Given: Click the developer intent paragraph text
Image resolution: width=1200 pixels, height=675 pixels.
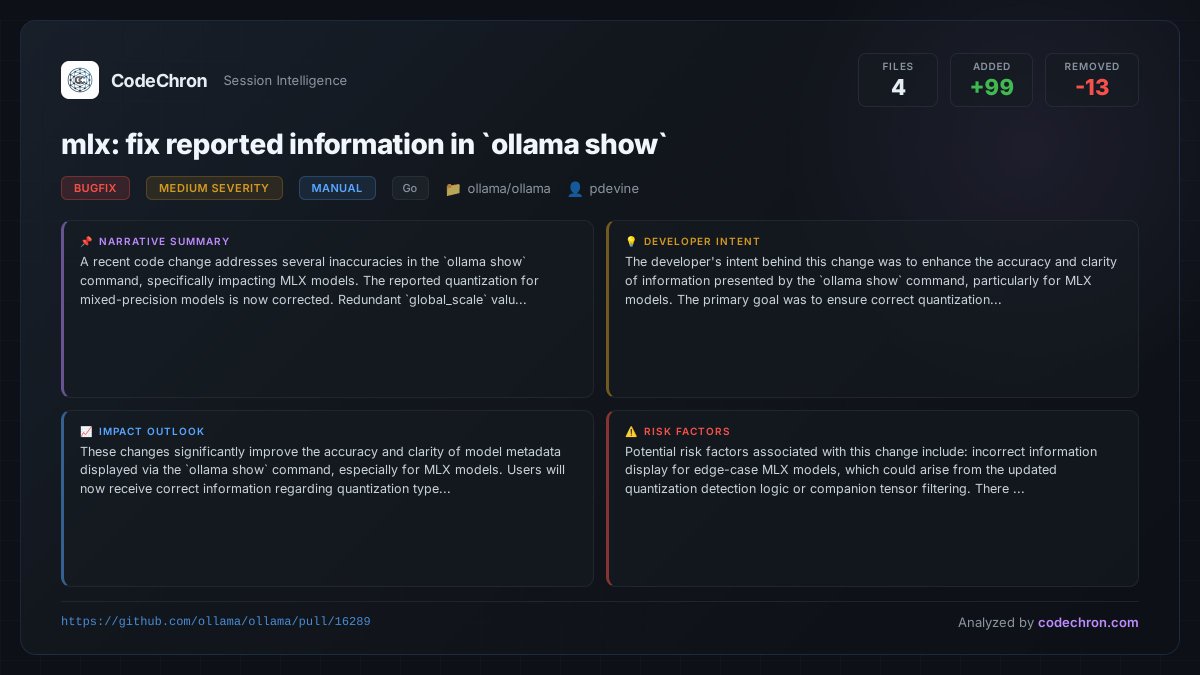Looking at the screenshot, I should tap(871, 281).
